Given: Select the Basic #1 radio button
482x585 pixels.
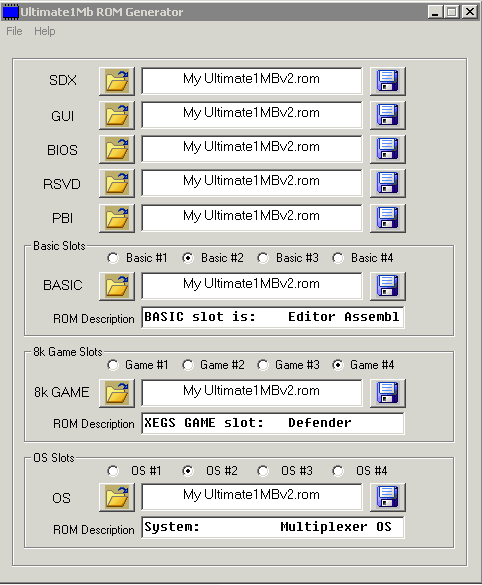Looking at the screenshot, I should pos(113,258).
